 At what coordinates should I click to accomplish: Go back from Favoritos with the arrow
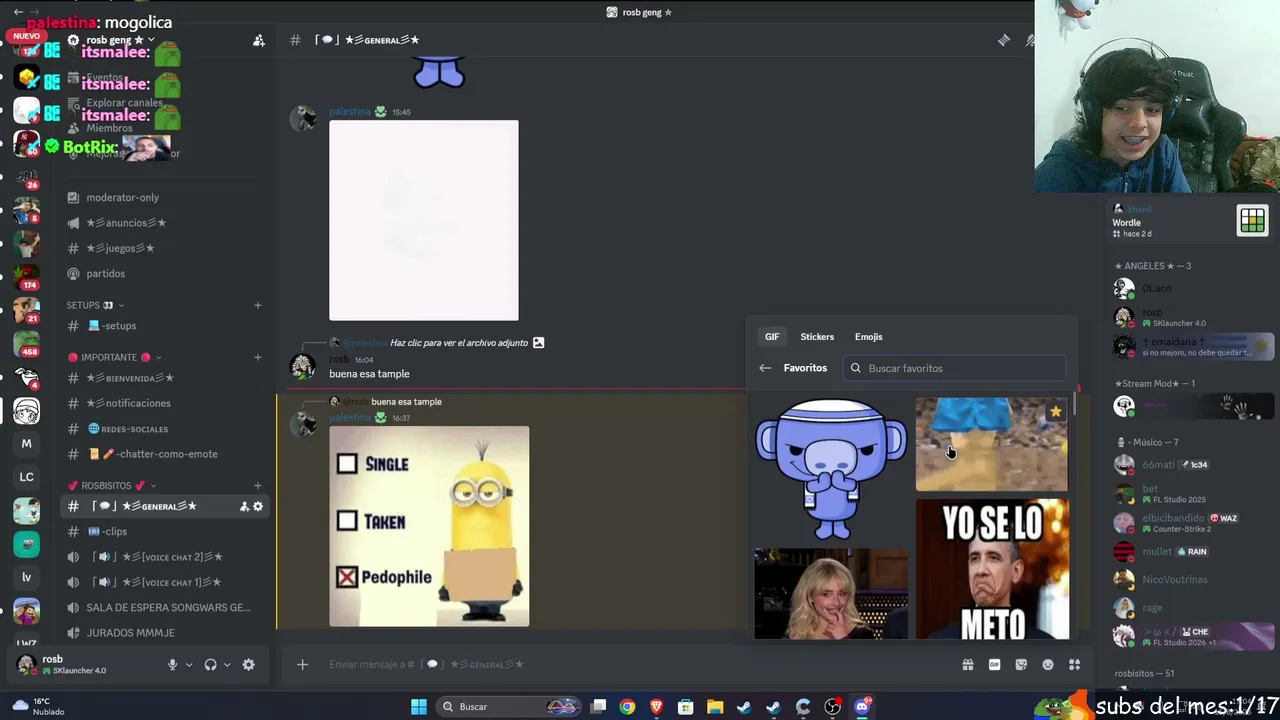(x=765, y=368)
